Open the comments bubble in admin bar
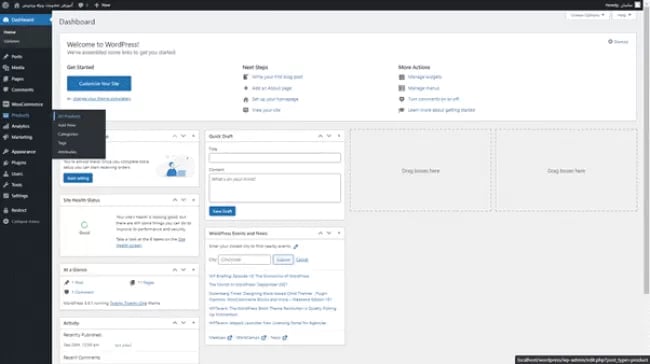 click(x=81, y=5)
